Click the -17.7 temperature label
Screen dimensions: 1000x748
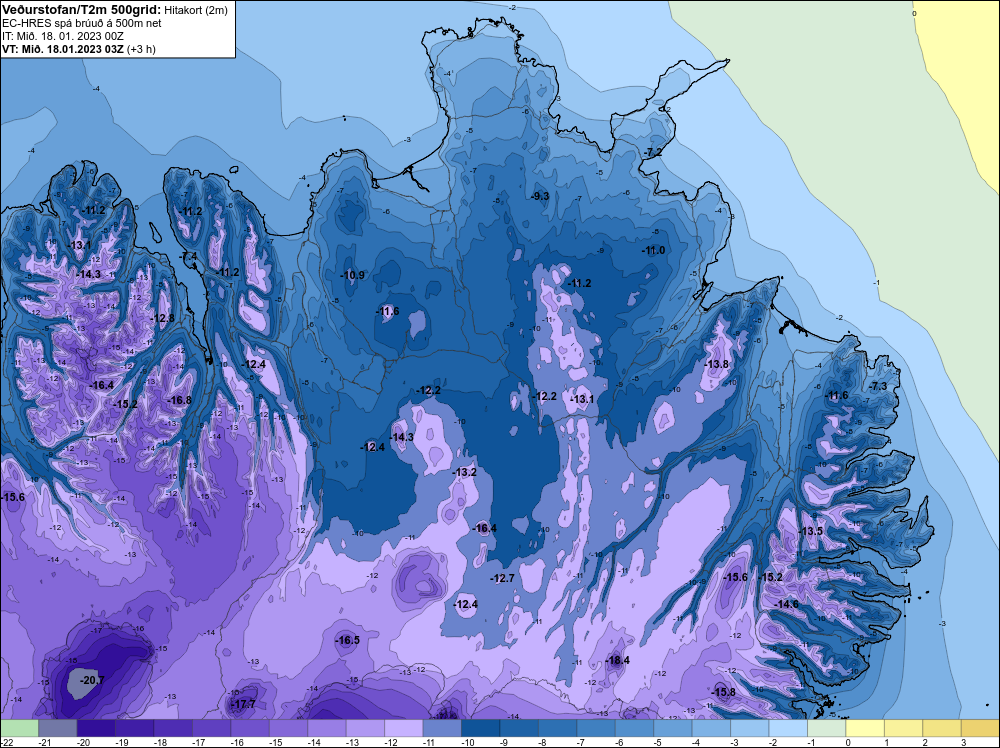pos(245,705)
